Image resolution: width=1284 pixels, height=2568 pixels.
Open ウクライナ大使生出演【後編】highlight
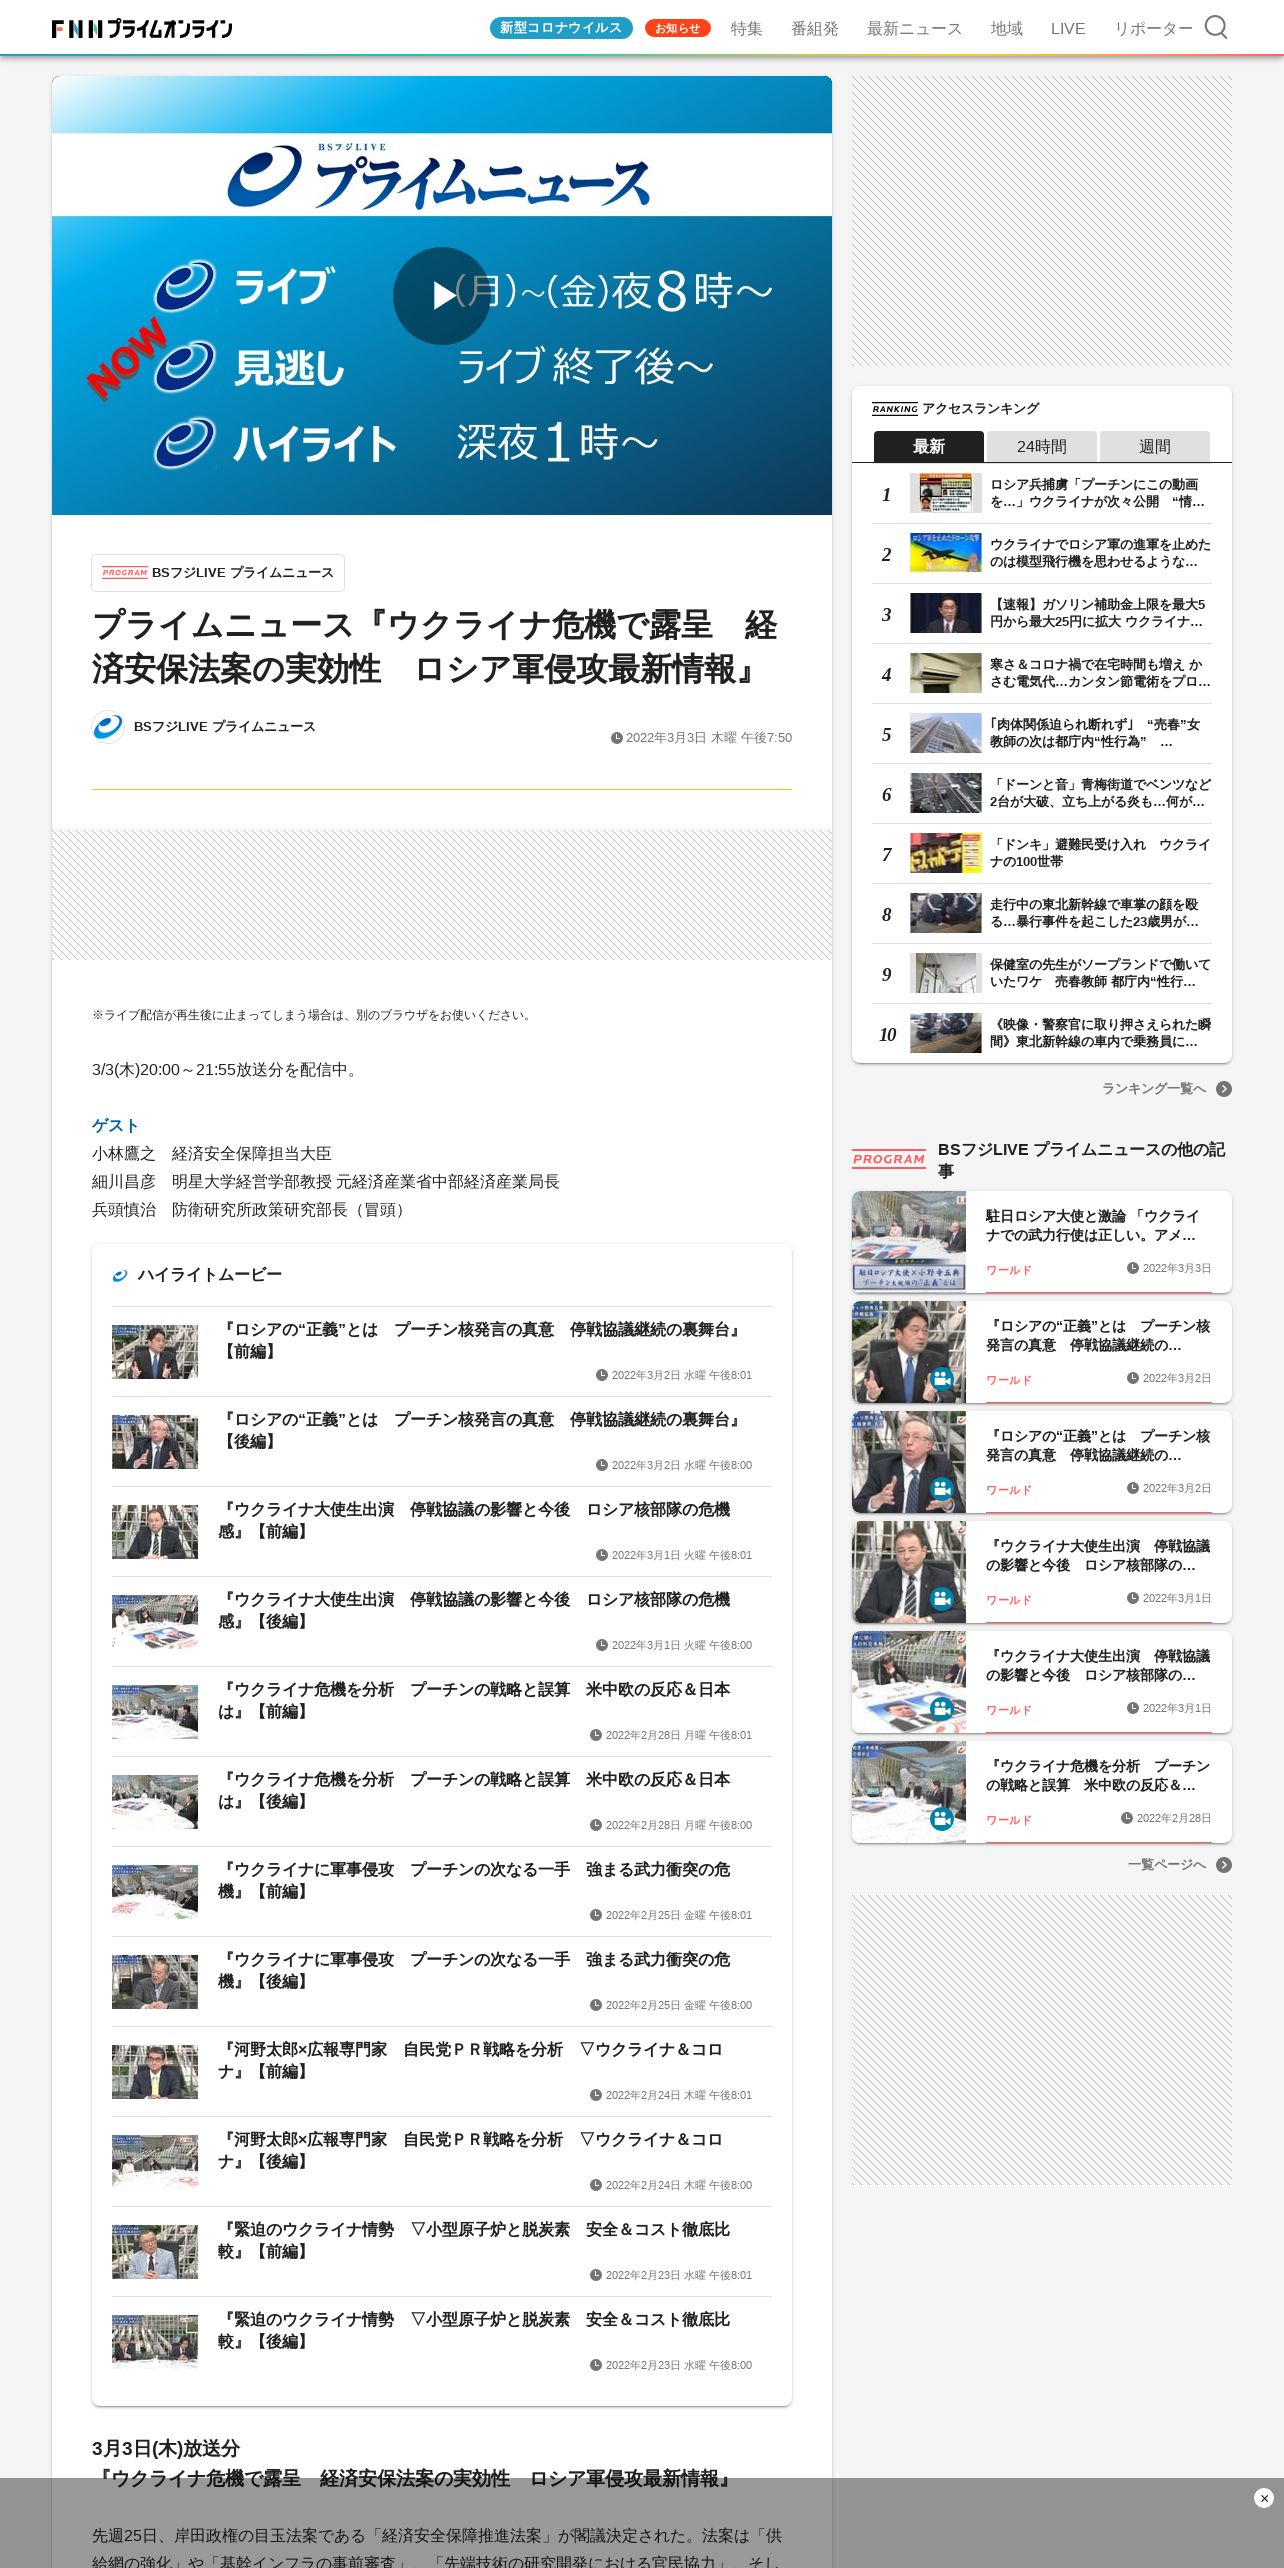click(x=441, y=1621)
